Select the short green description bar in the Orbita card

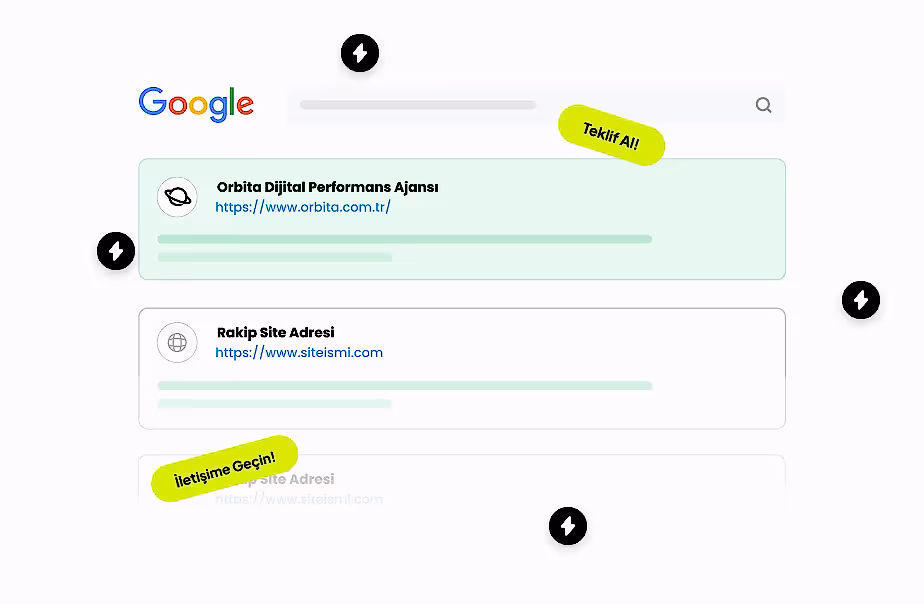click(x=274, y=257)
